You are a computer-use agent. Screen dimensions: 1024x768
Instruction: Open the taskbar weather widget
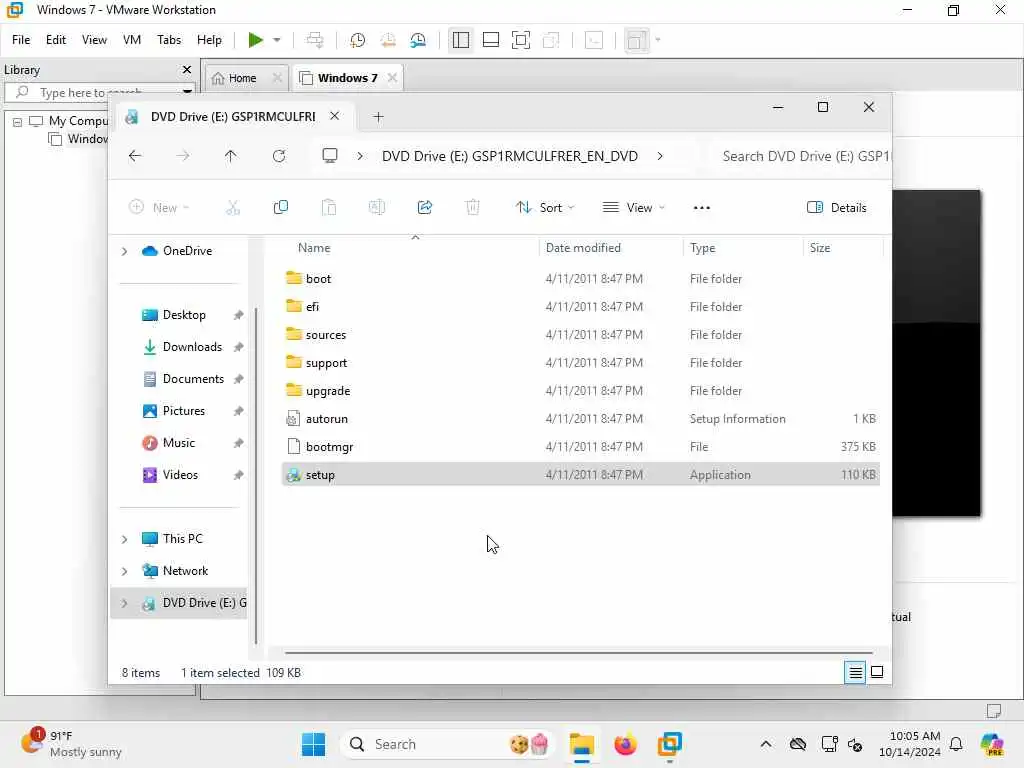71,744
